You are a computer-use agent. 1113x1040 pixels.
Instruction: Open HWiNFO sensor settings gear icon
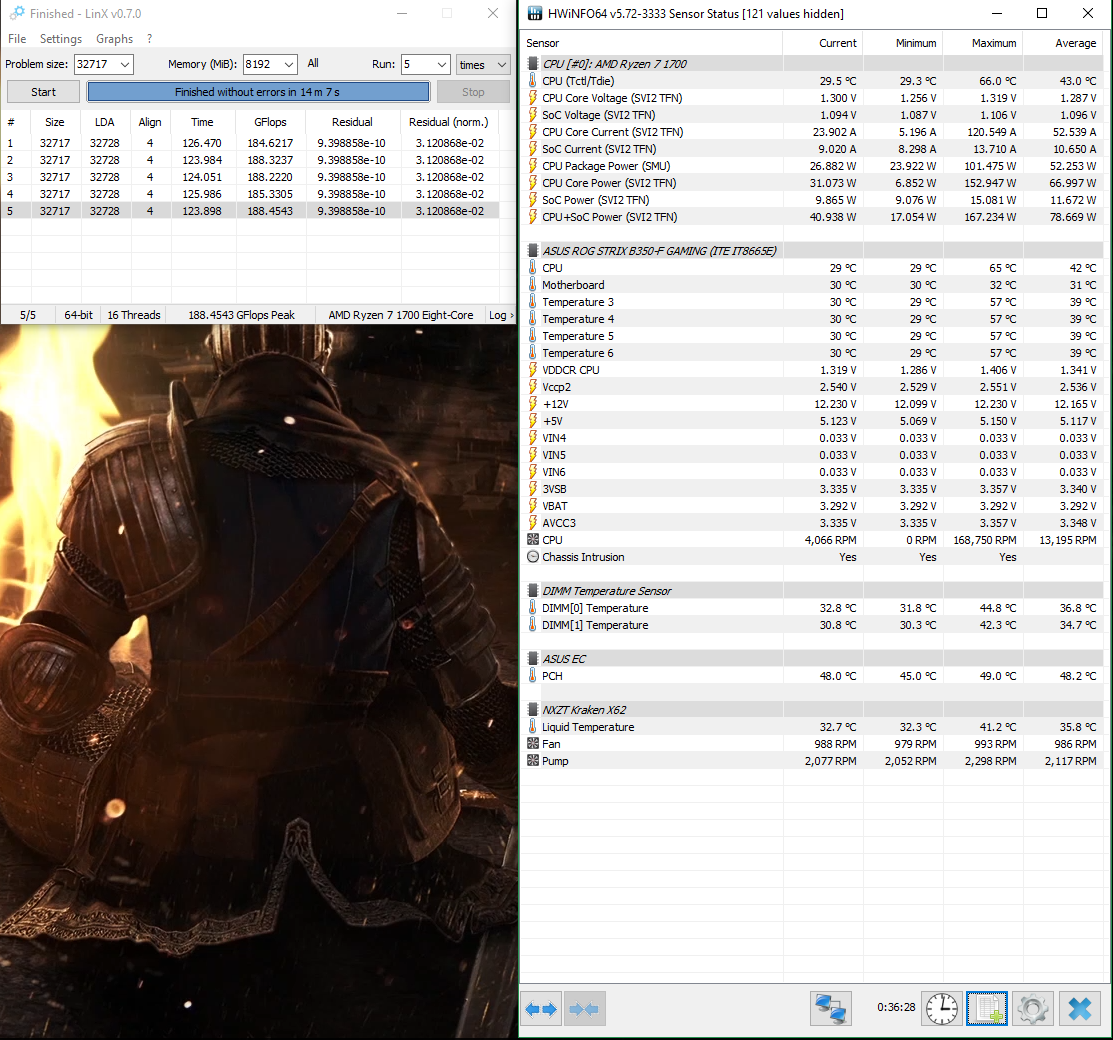(1032, 1010)
